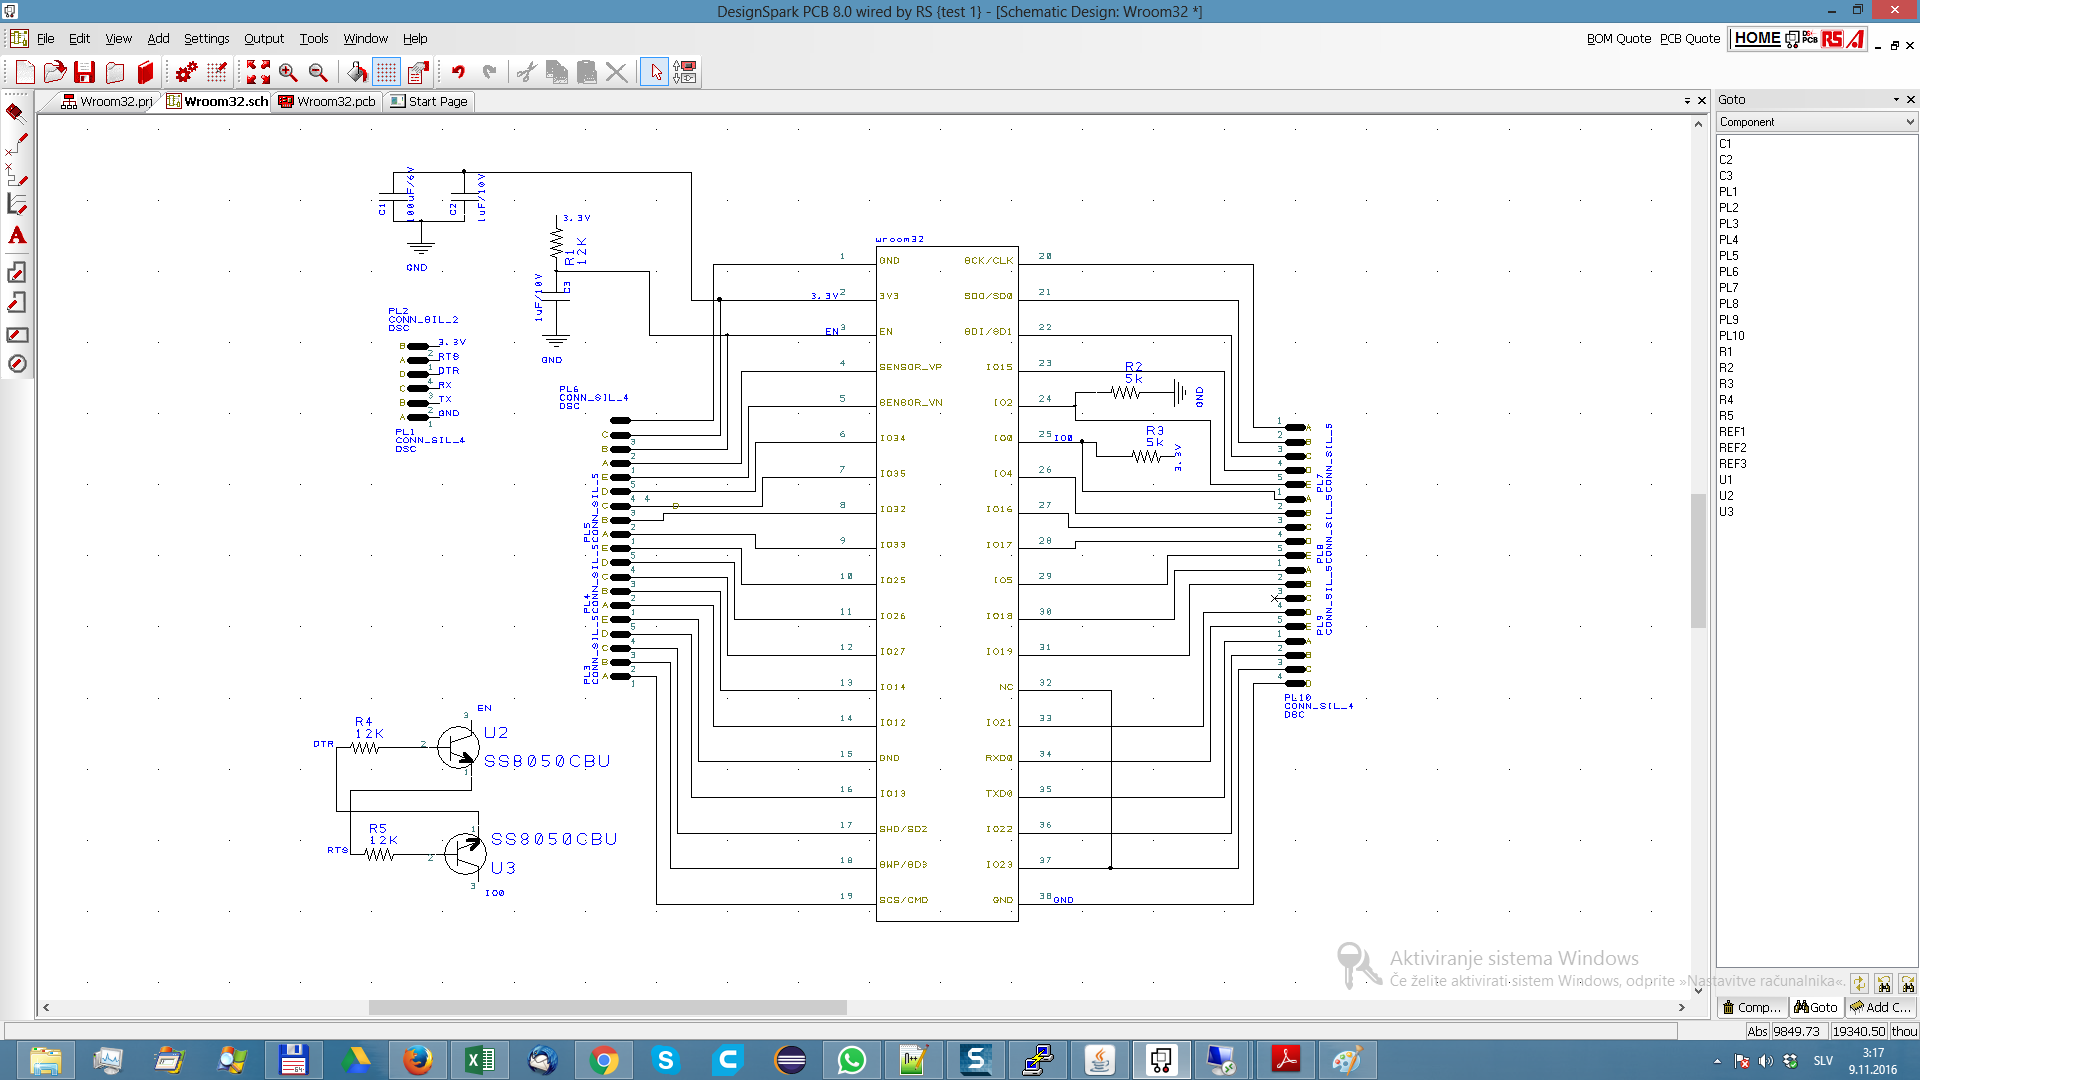The image size is (2076, 1080).
Task: Select component REF1 in the Goto list
Action: 1733,432
